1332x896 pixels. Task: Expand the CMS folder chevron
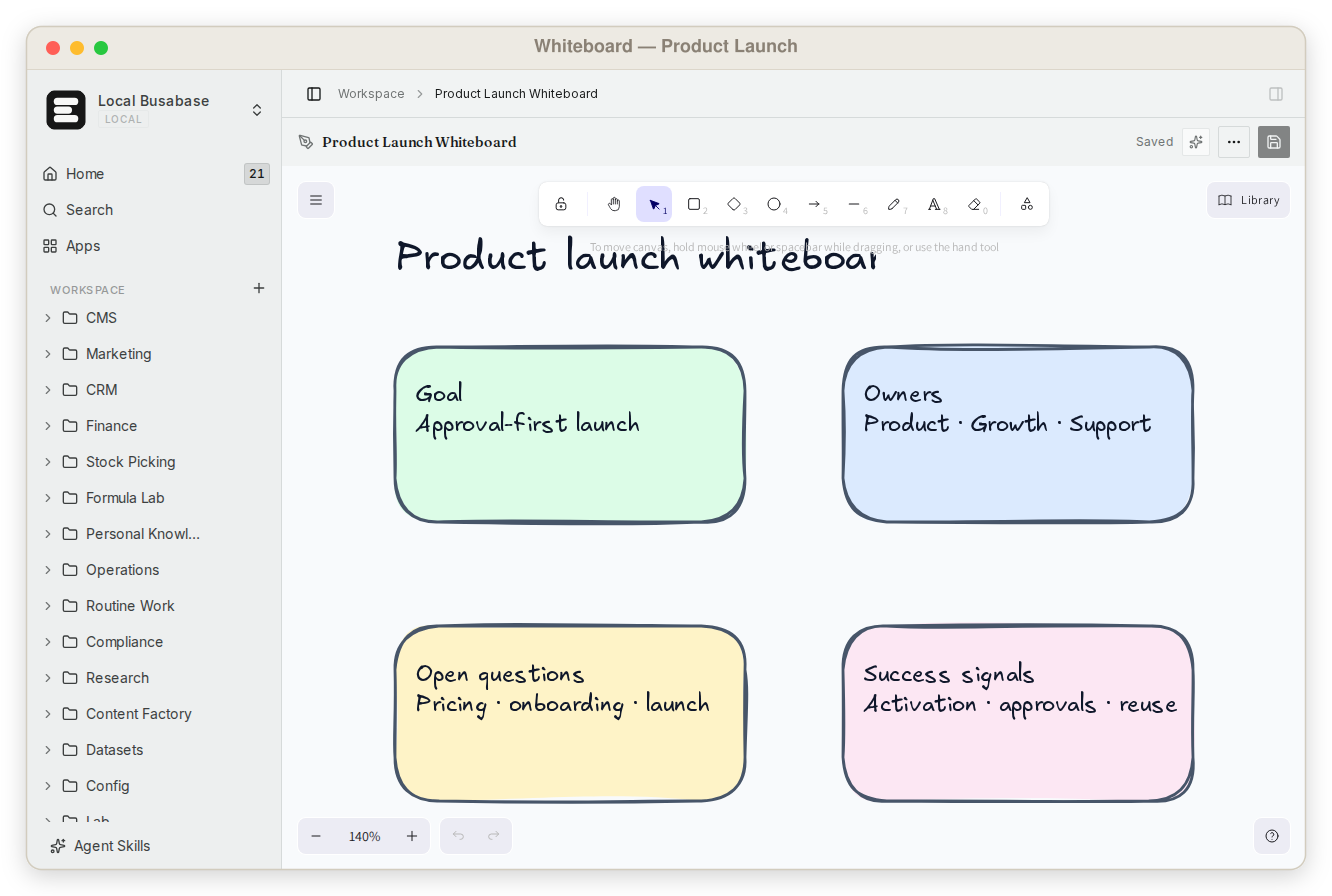48,318
